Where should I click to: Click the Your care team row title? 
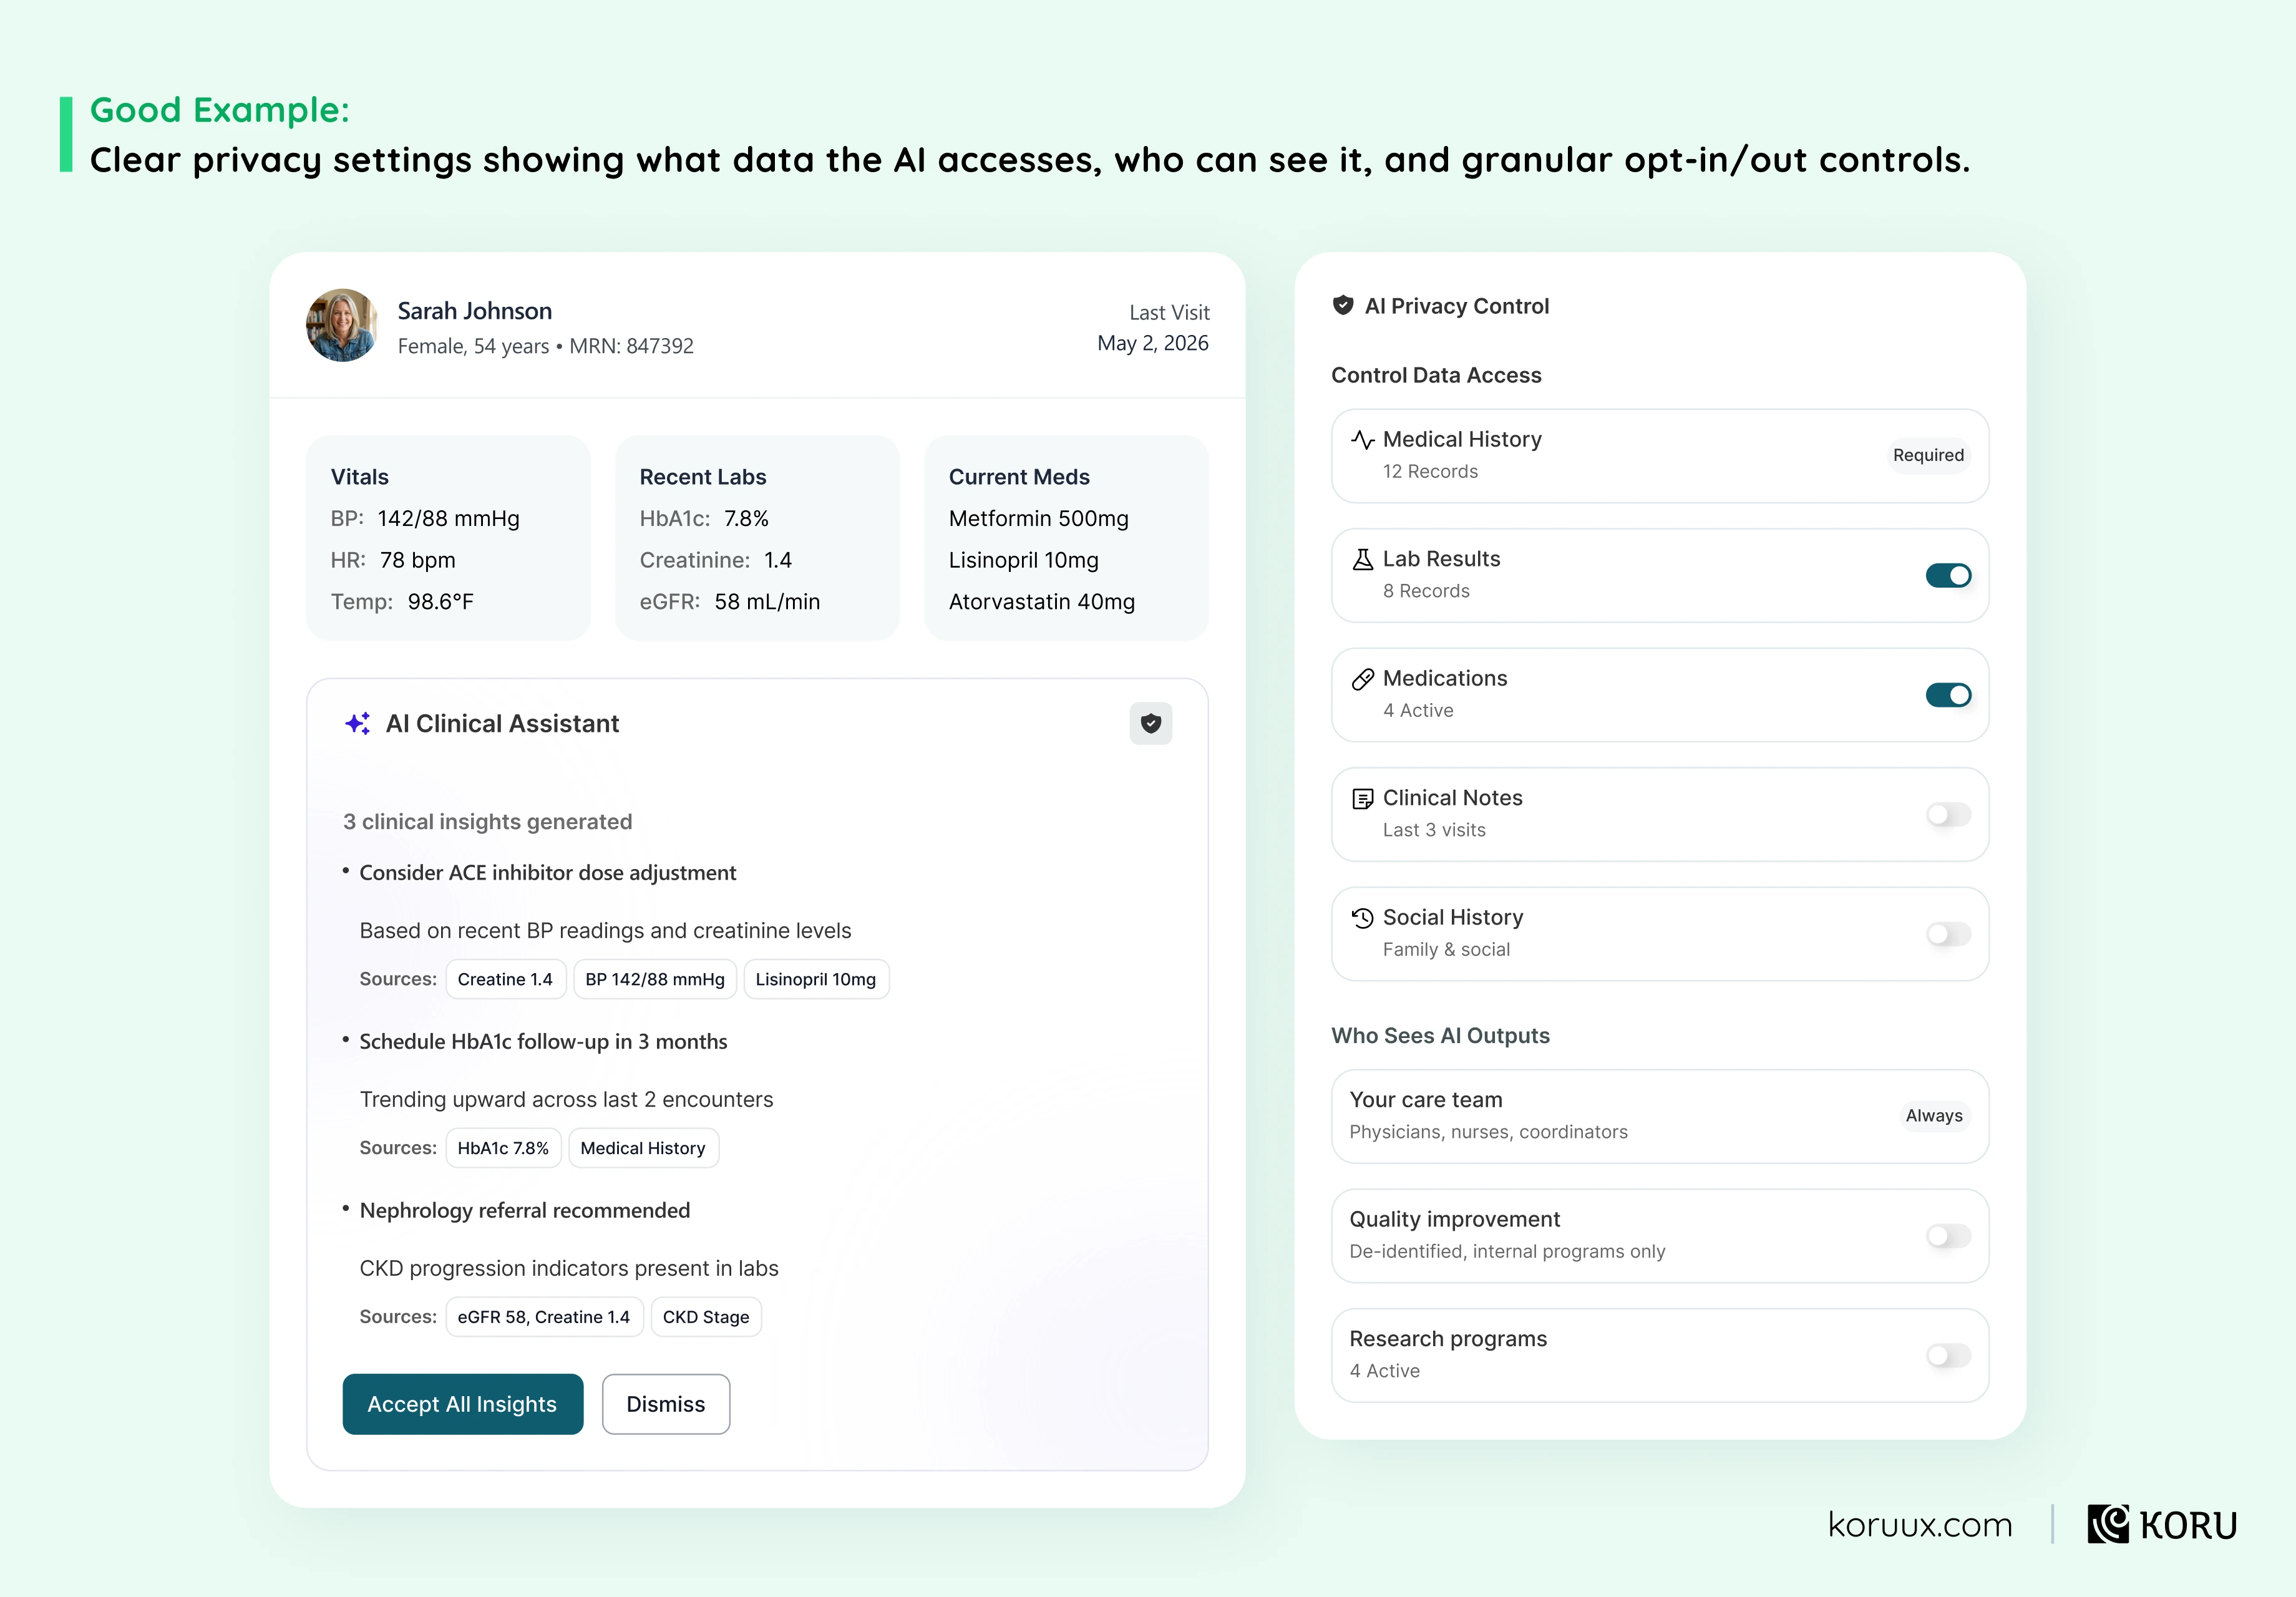click(x=1426, y=1100)
